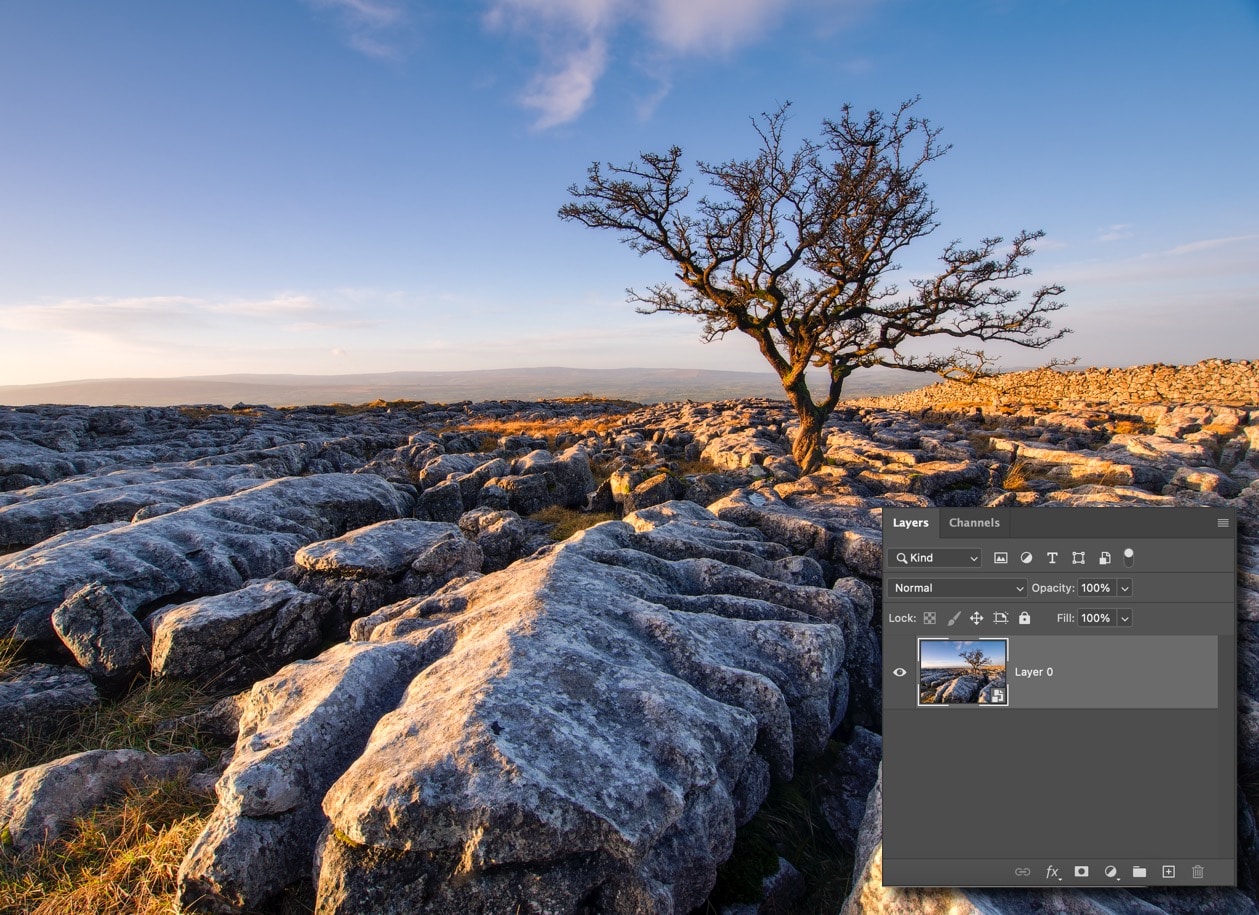The height and width of the screenshot is (915, 1259).
Task: Click the Opacity value field
Action: [1096, 588]
